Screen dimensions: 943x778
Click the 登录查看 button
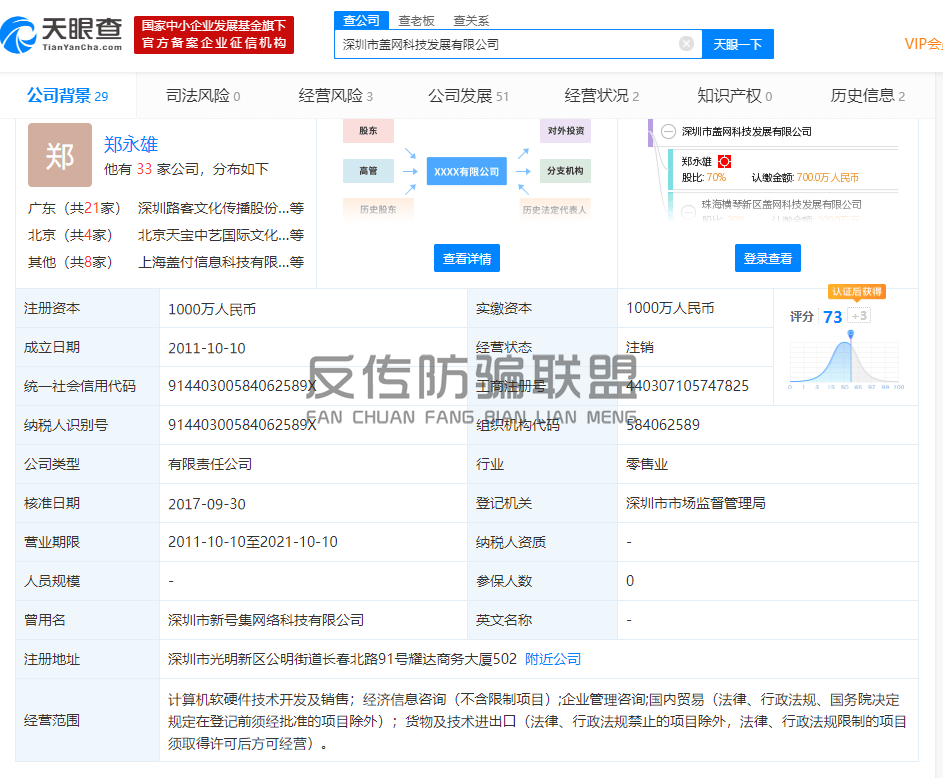(767, 258)
